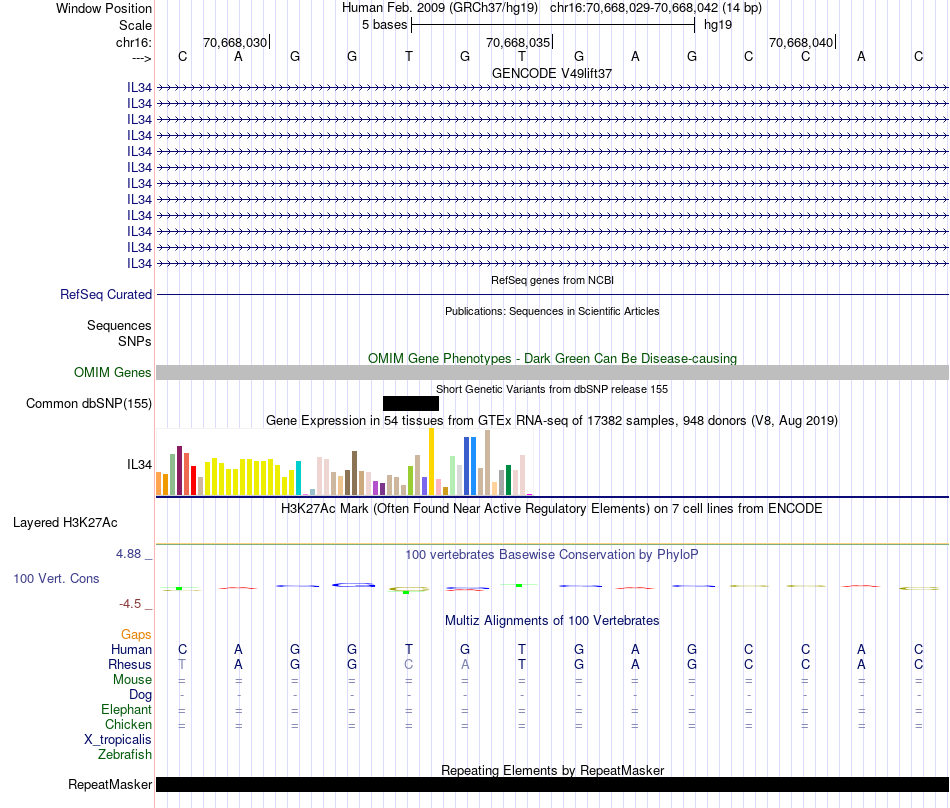Click the 4.88 PhyloP upper scale value

[x=128, y=554]
